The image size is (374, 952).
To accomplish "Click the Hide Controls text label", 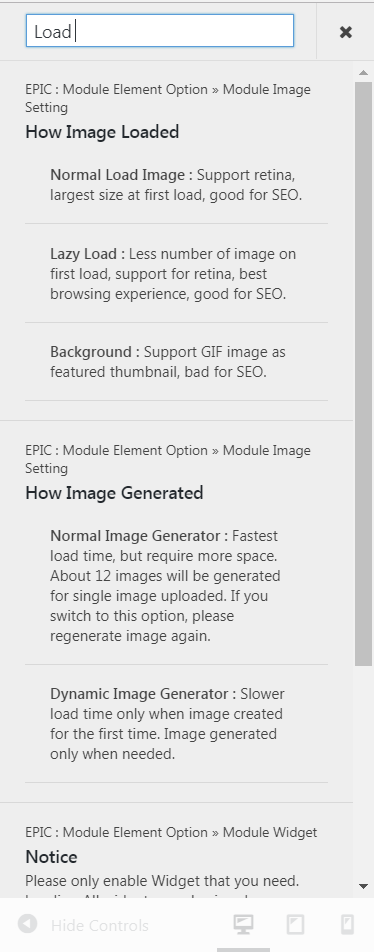I will click(100, 925).
